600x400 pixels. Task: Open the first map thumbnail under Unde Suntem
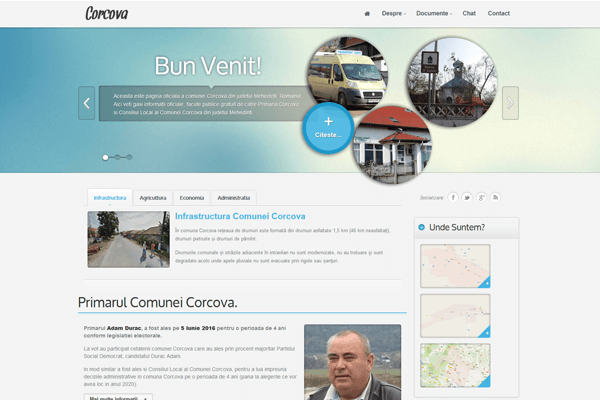[455, 266]
